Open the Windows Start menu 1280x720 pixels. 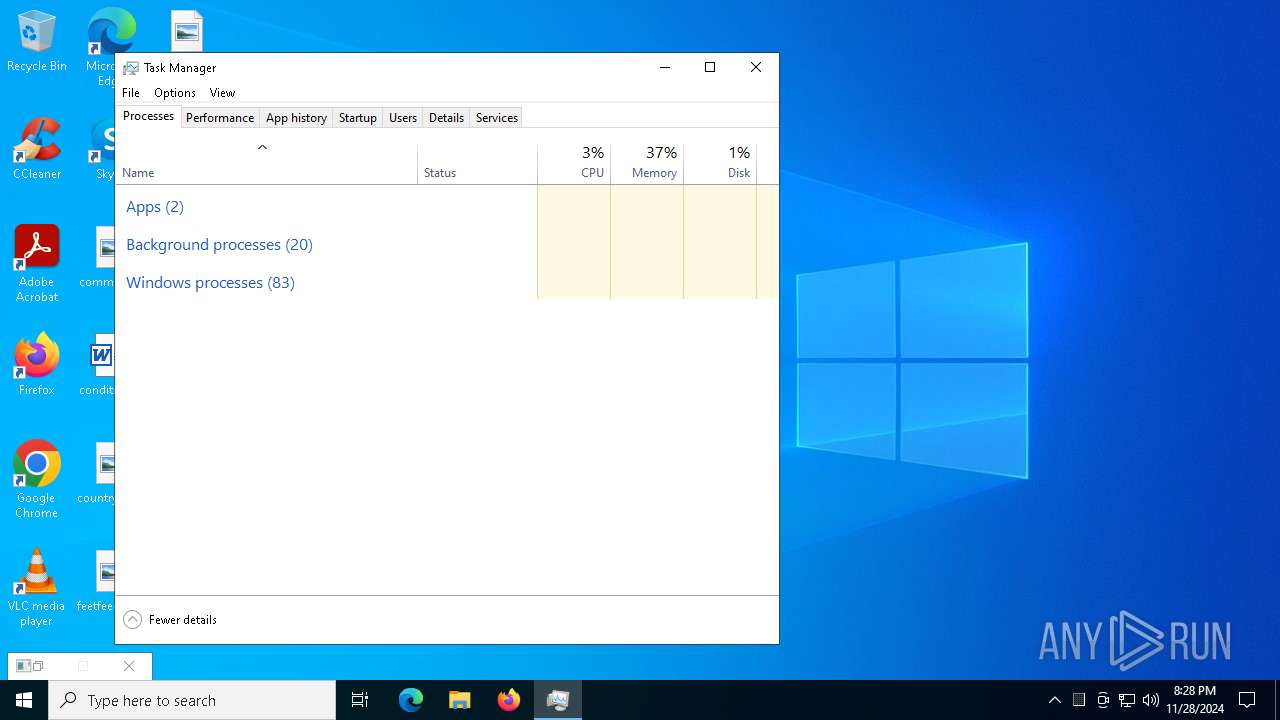(24, 700)
